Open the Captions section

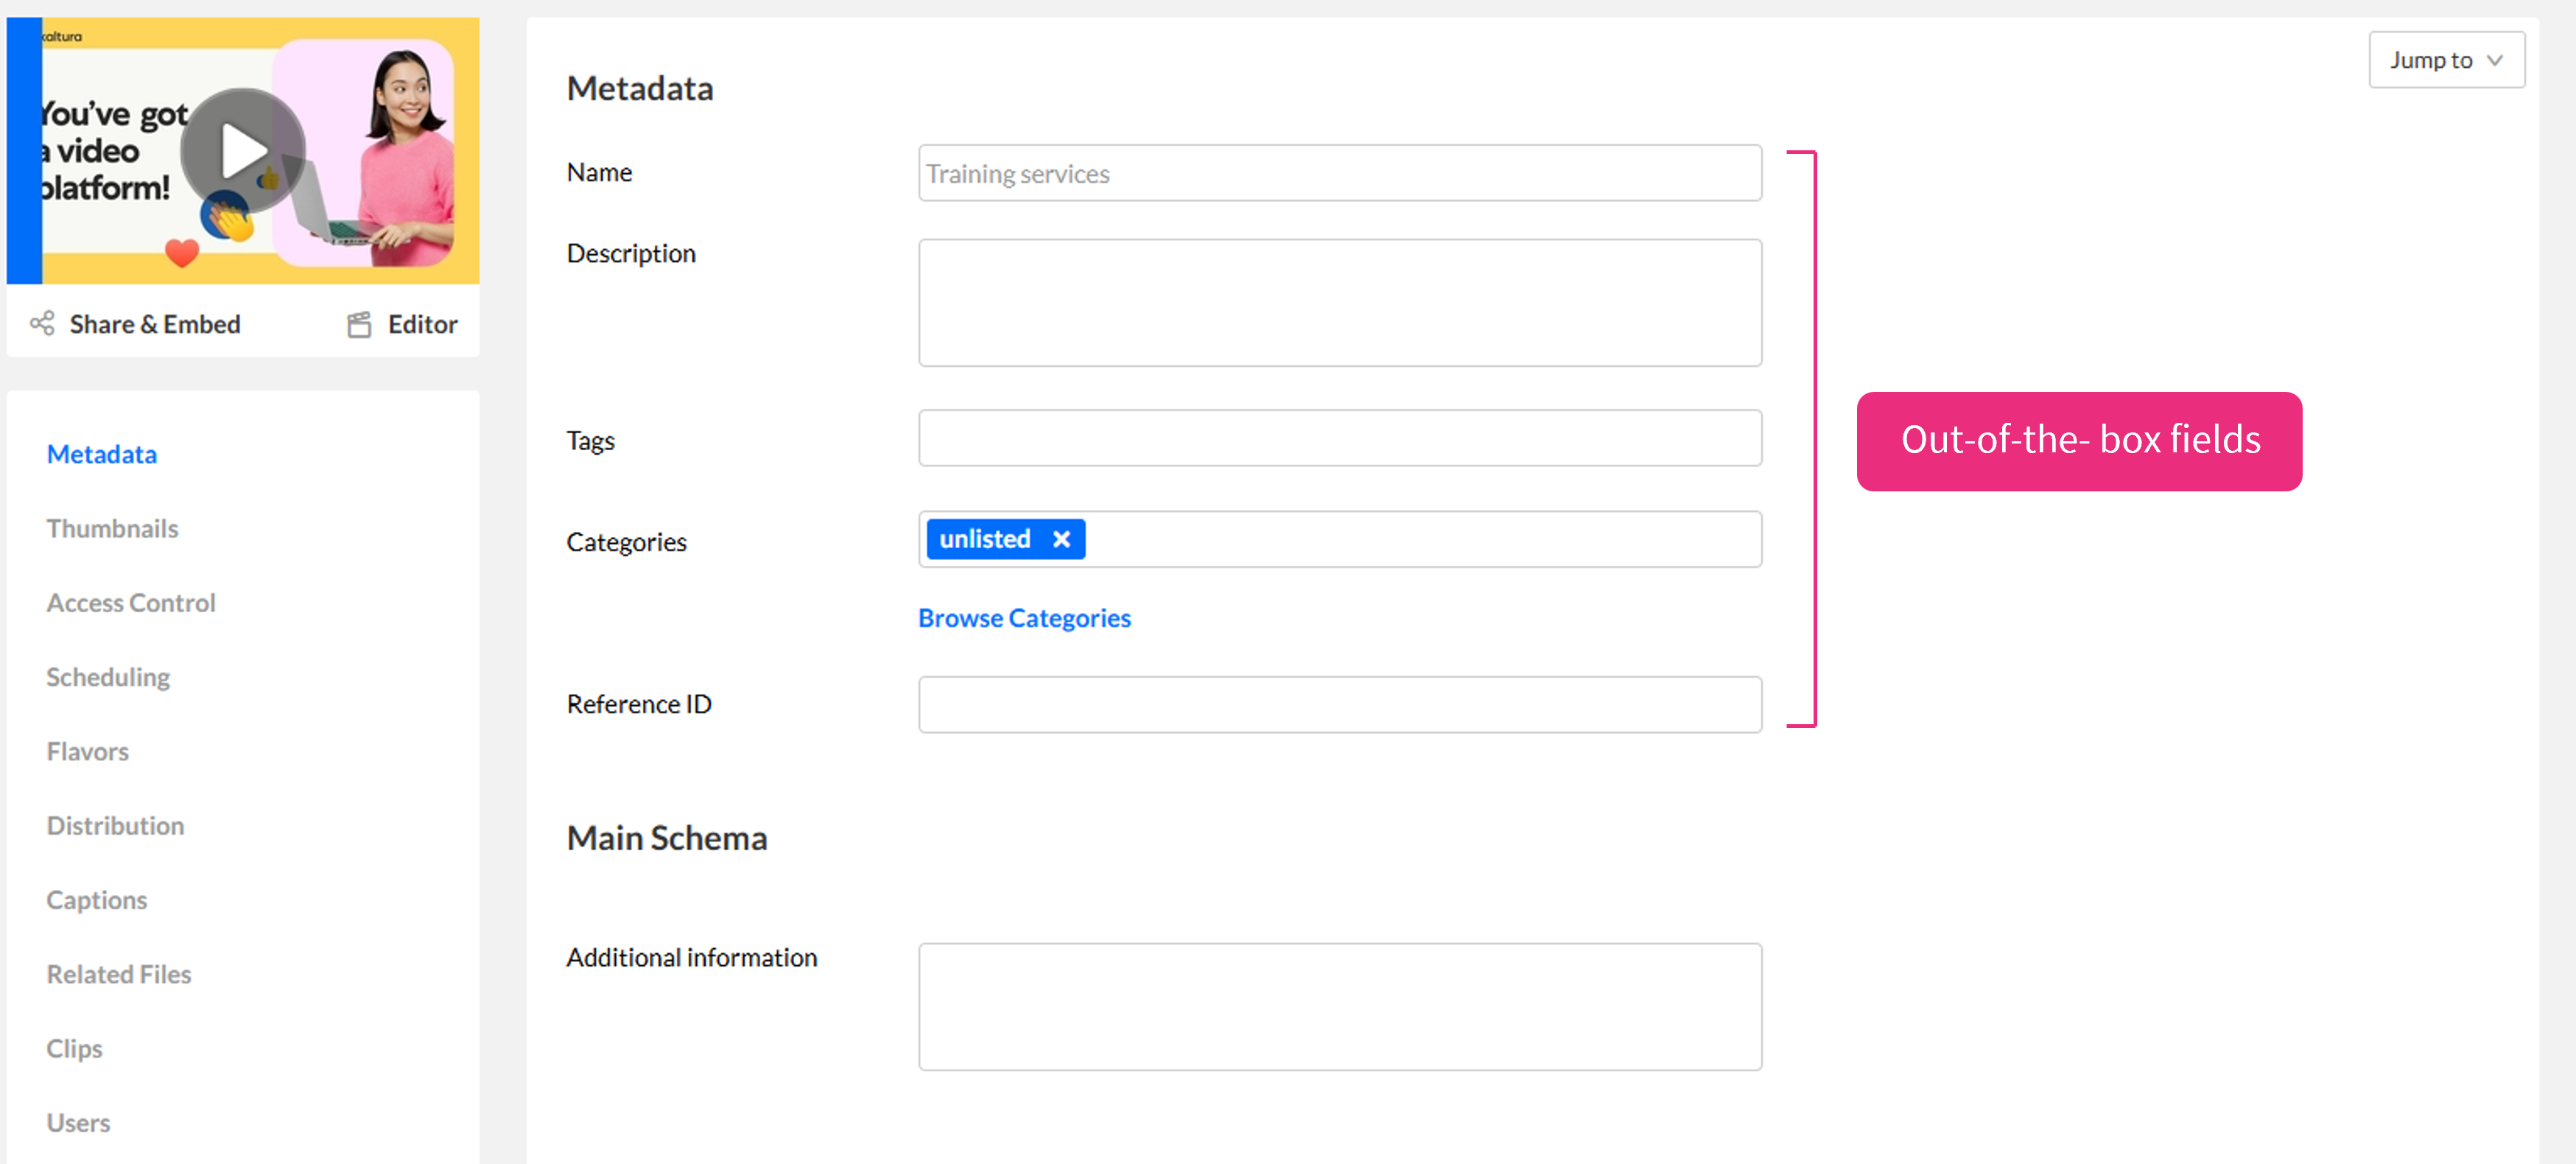[97, 900]
